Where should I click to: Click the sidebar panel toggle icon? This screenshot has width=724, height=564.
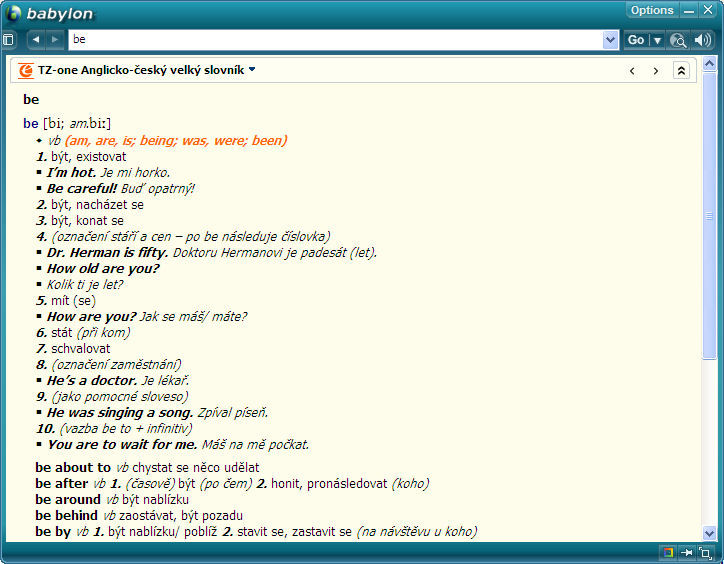pyautogui.click(x=9, y=40)
